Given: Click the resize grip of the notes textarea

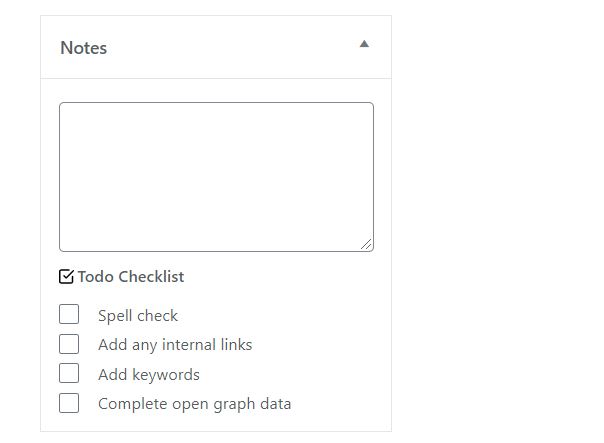Looking at the screenshot, I should pyautogui.click(x=366, y=244).
